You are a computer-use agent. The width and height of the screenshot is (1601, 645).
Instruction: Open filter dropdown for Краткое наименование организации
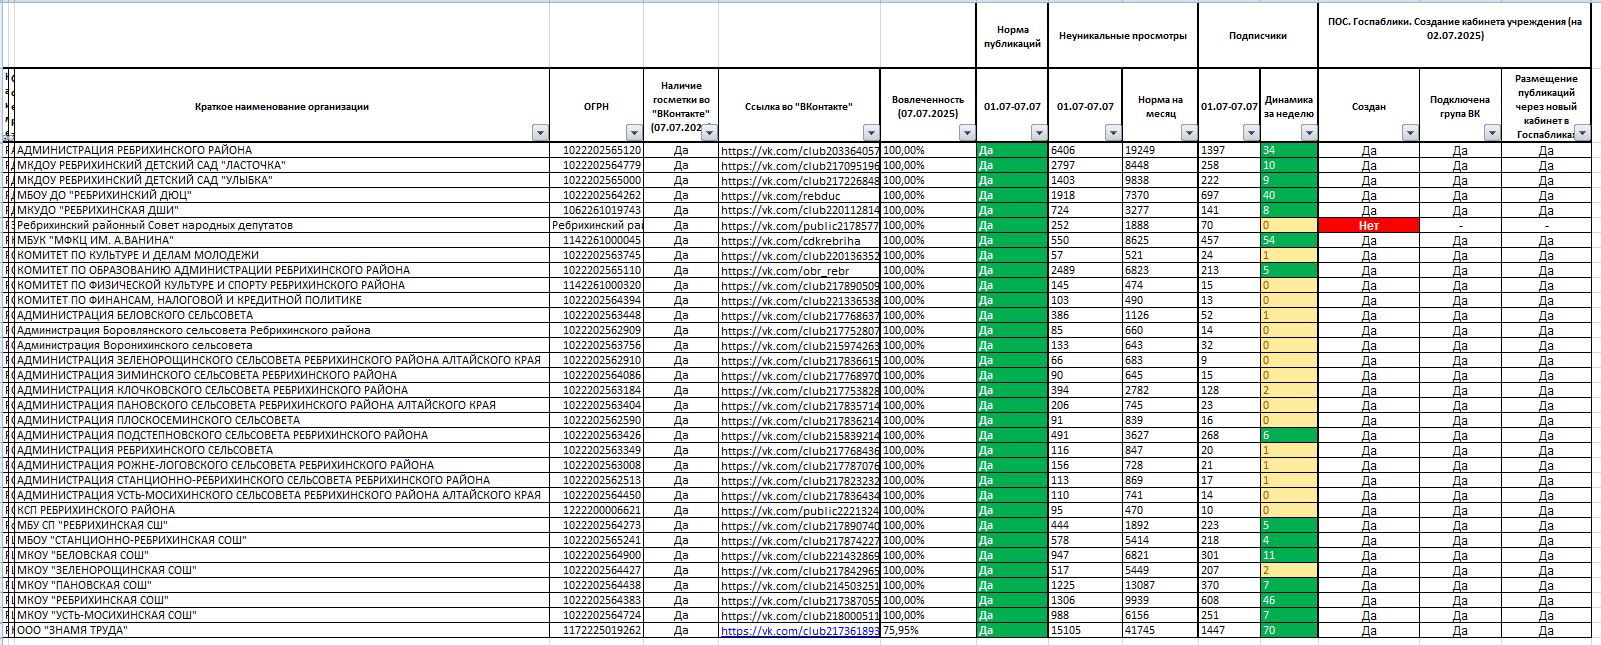coord(540,133)
